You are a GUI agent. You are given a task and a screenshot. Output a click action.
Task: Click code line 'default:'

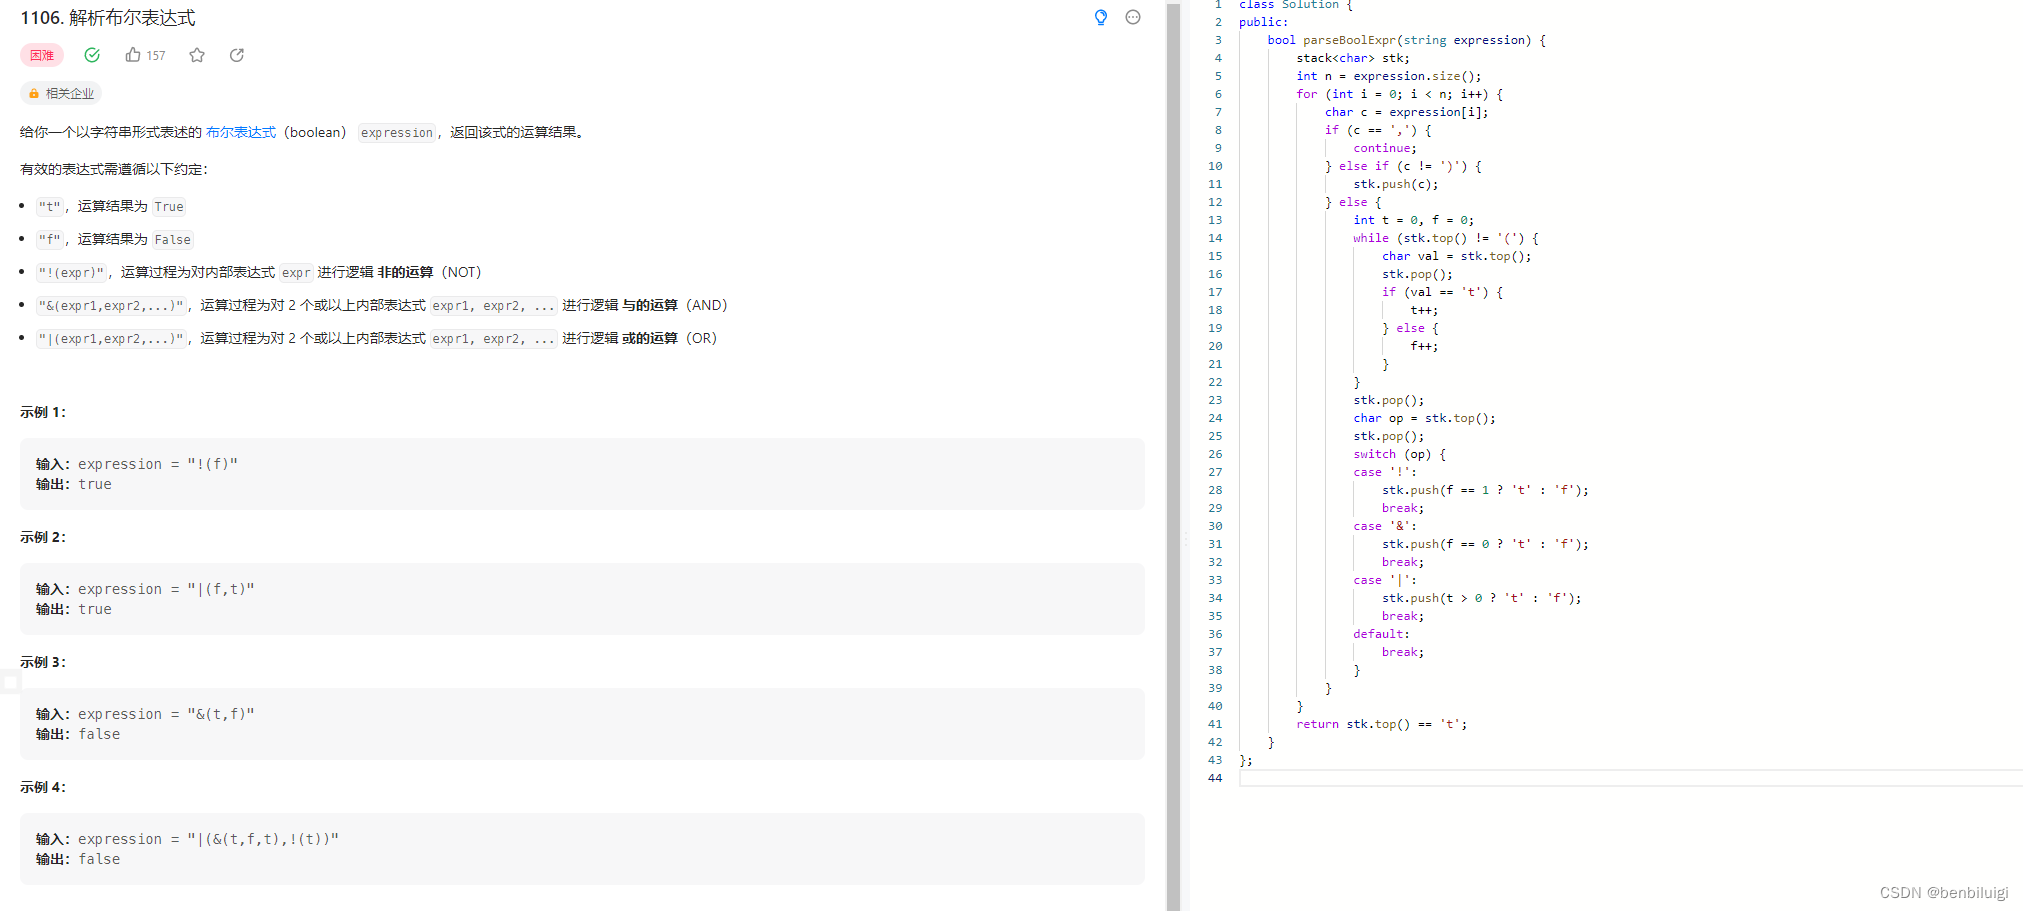pos(1381,634)
